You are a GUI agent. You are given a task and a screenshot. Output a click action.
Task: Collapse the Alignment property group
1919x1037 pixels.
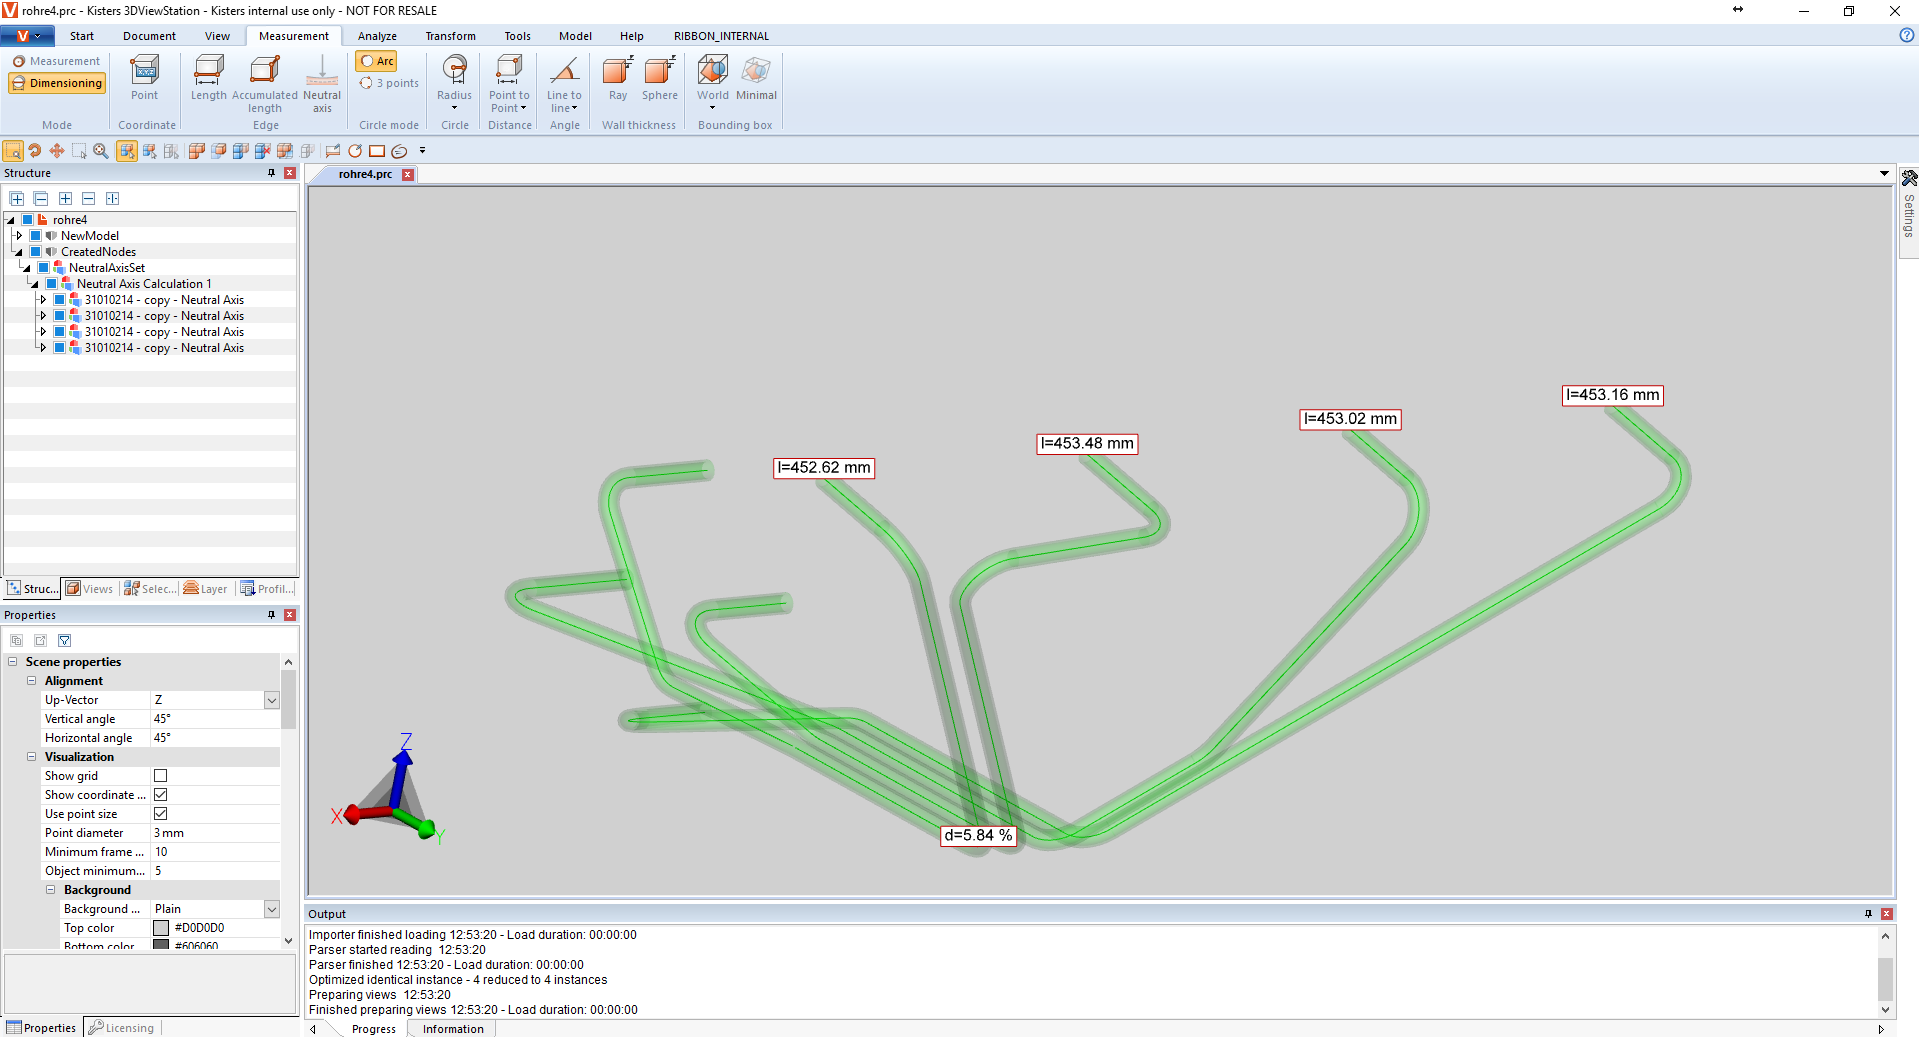(31, 681)
